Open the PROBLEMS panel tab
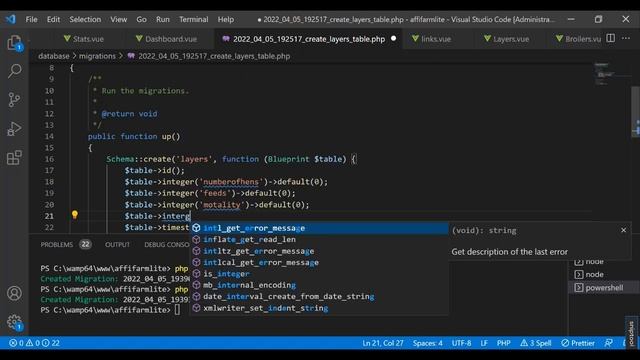The height and width of the screenshot is (360, 640). click(56, 244)
